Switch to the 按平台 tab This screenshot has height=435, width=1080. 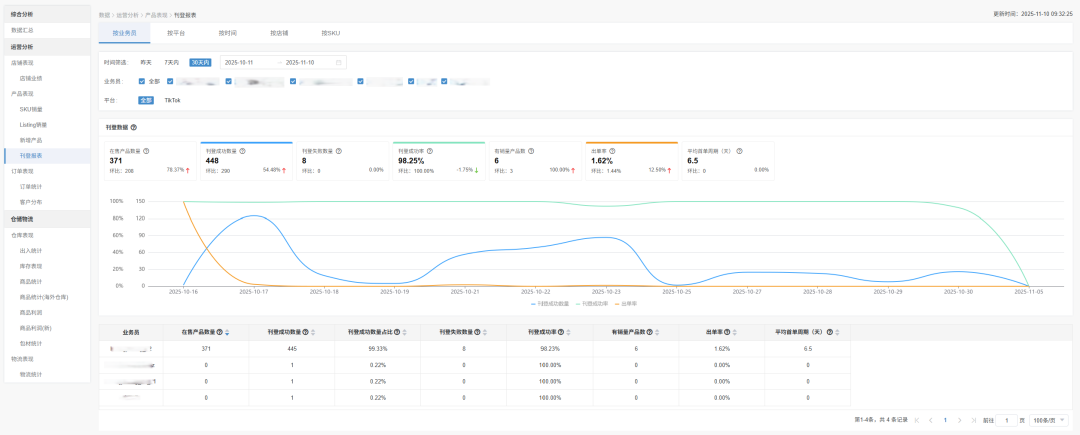(176, 33)
